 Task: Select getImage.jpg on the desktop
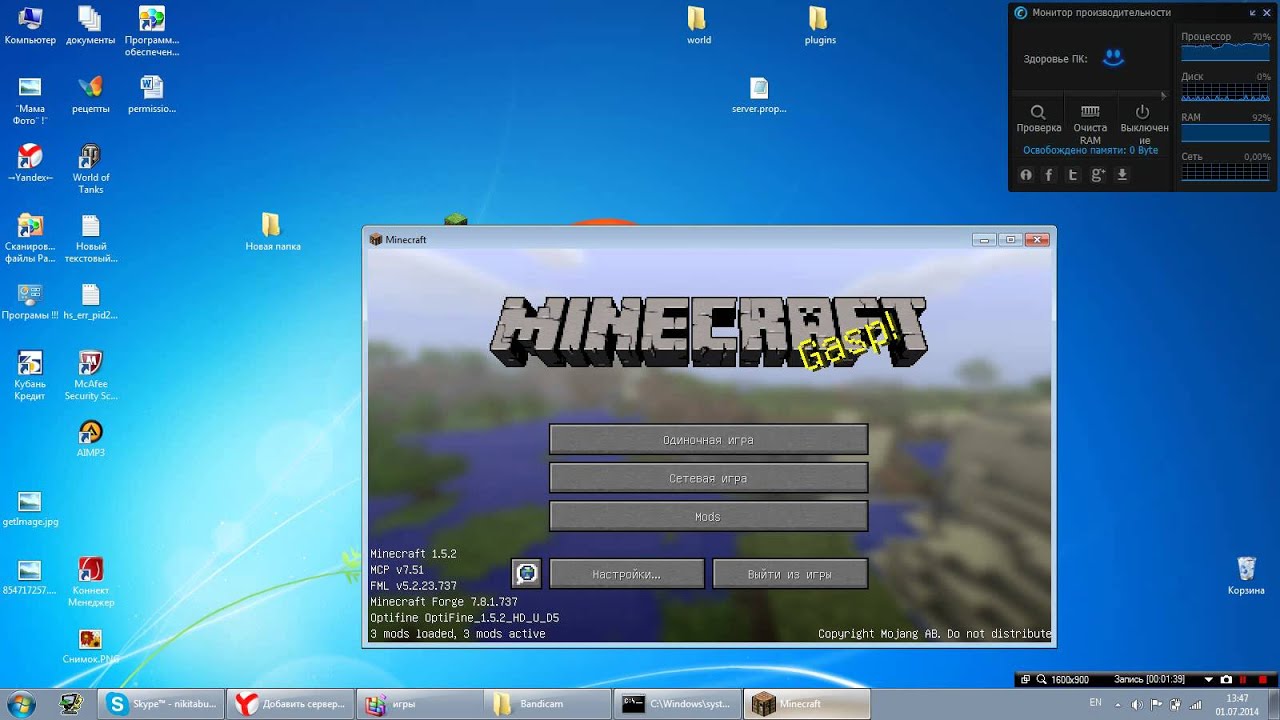30,508
